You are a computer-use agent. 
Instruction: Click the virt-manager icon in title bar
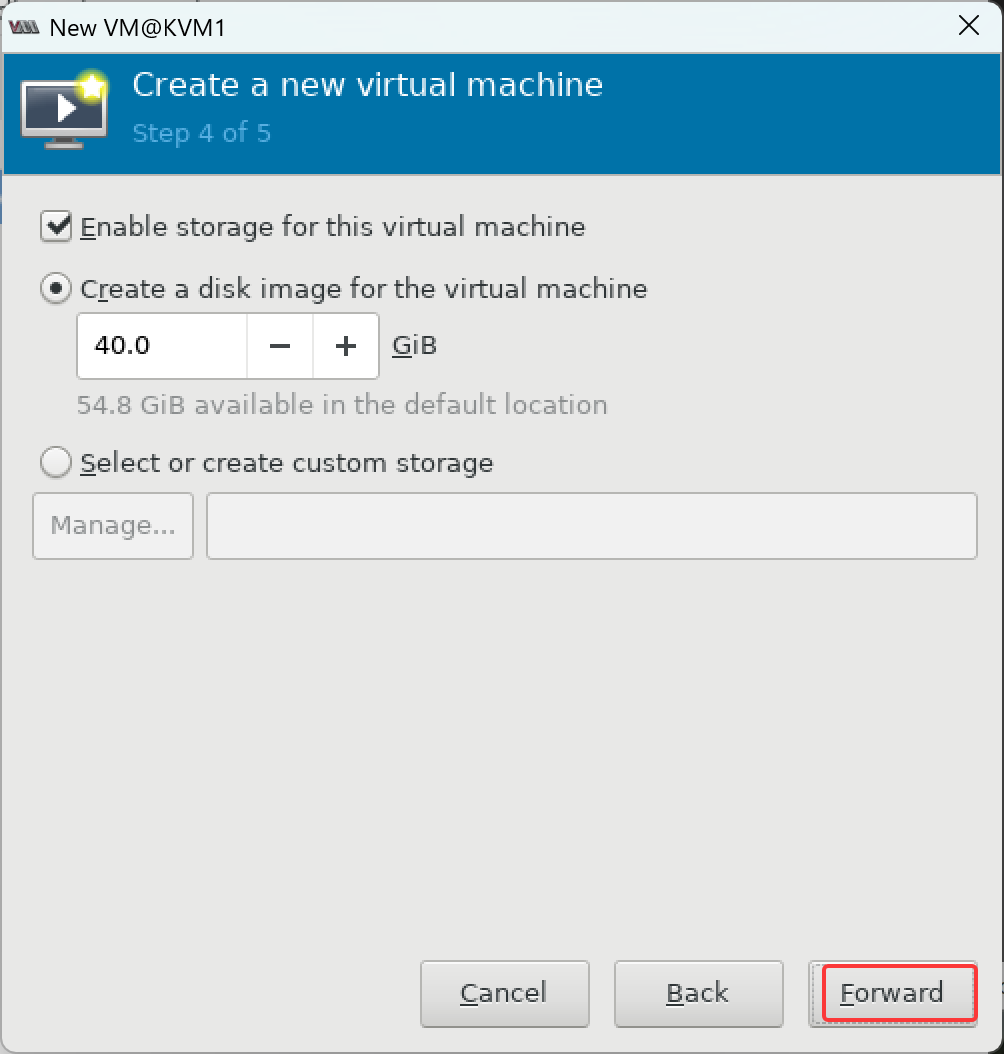point(24,28)
